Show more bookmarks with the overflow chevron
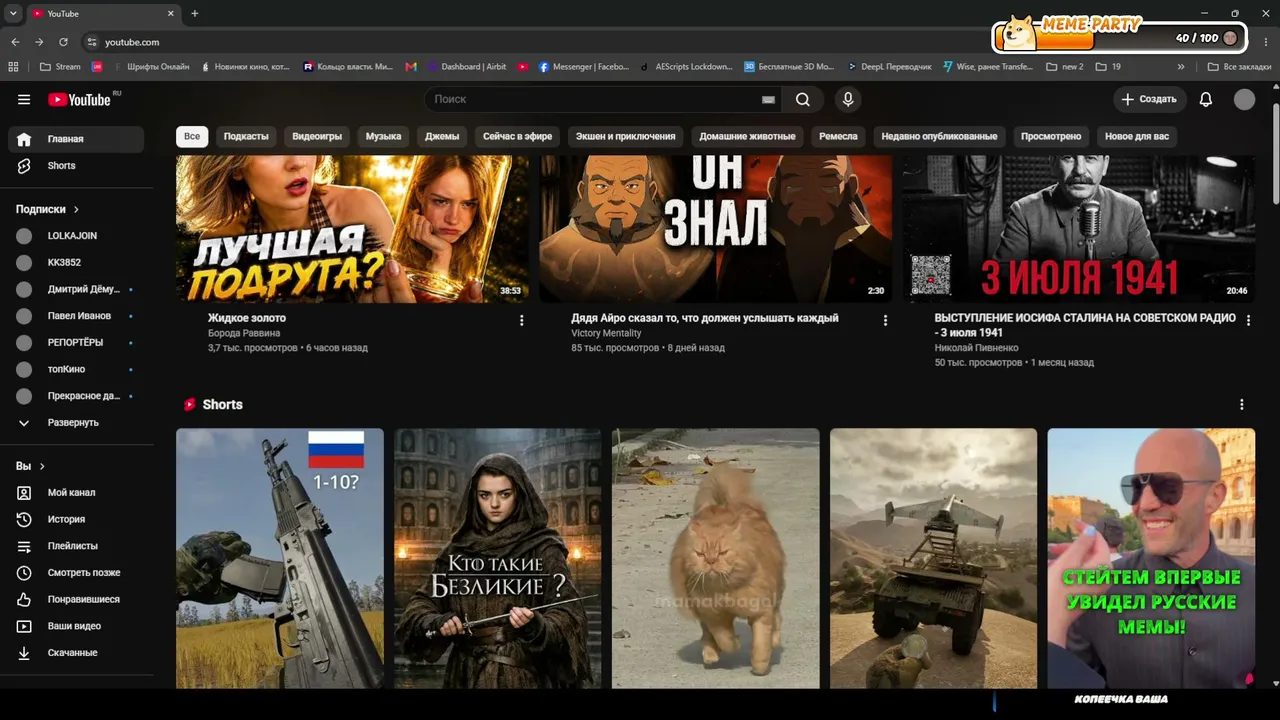 1181,67
